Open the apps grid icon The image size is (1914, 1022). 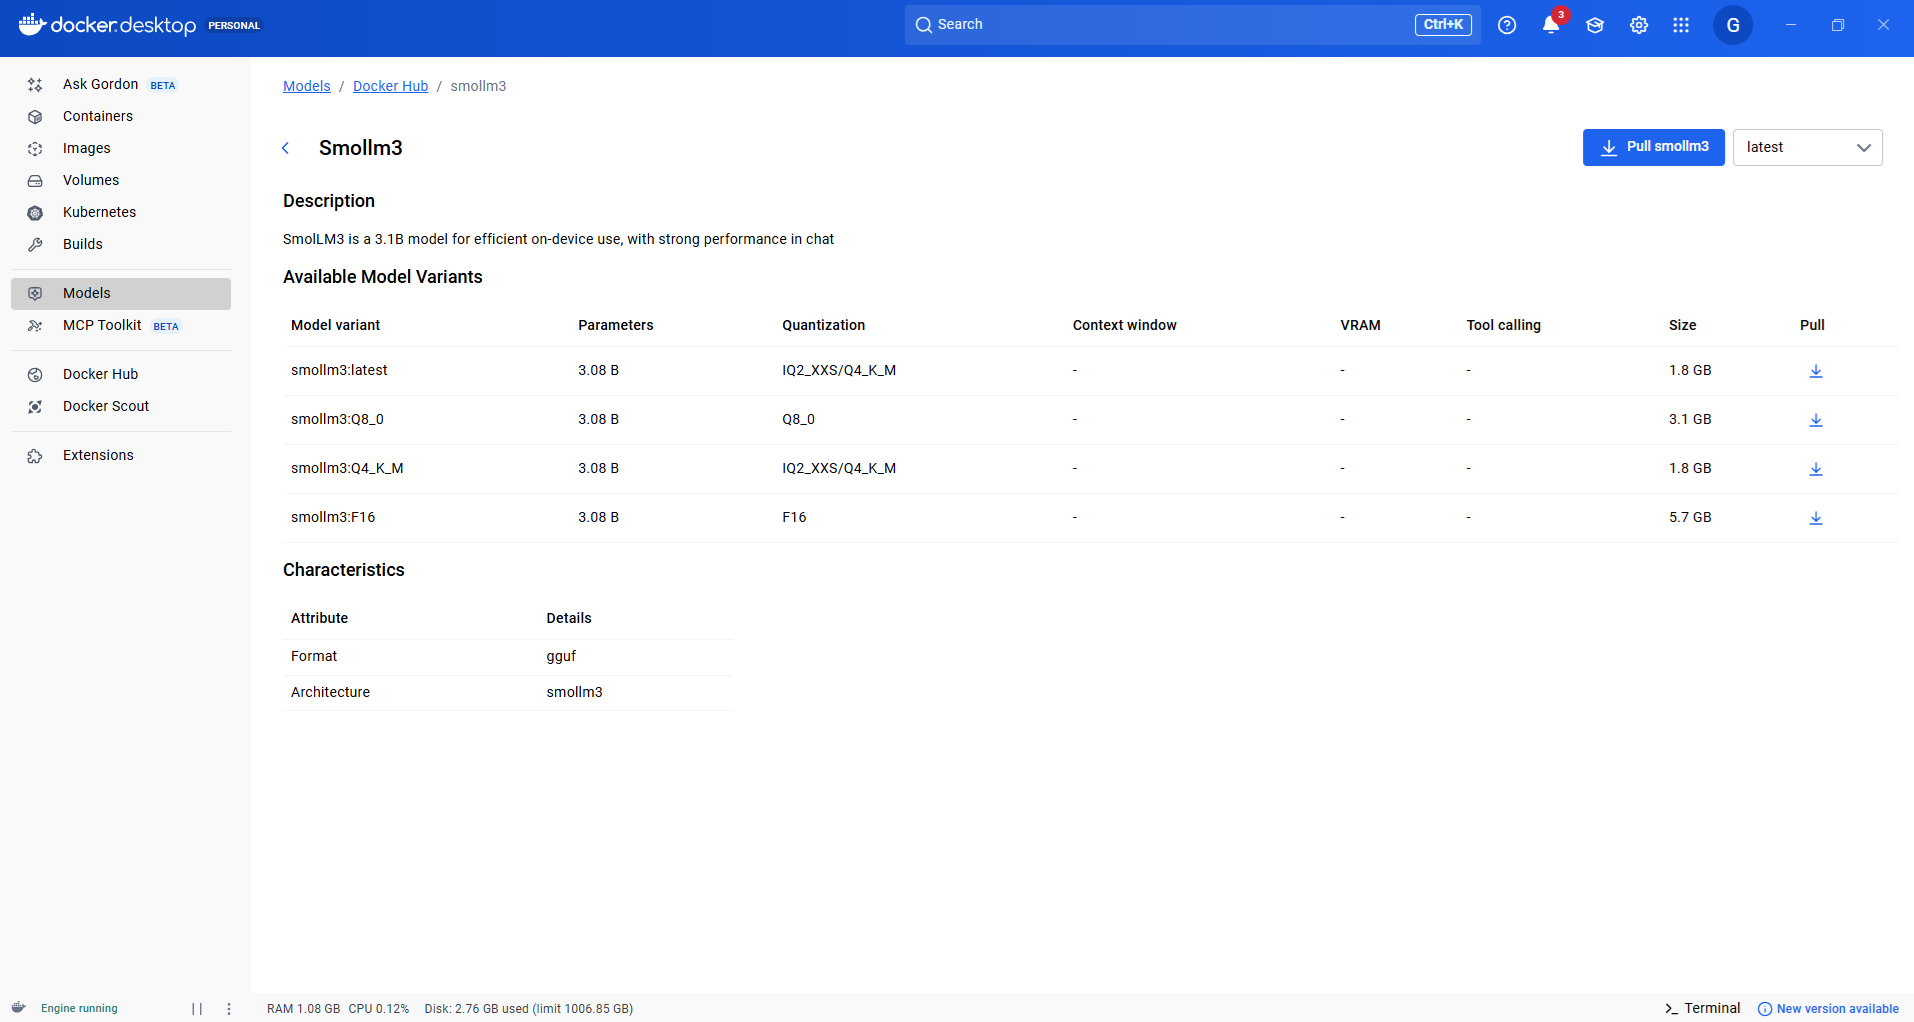tap(1681, 25)
